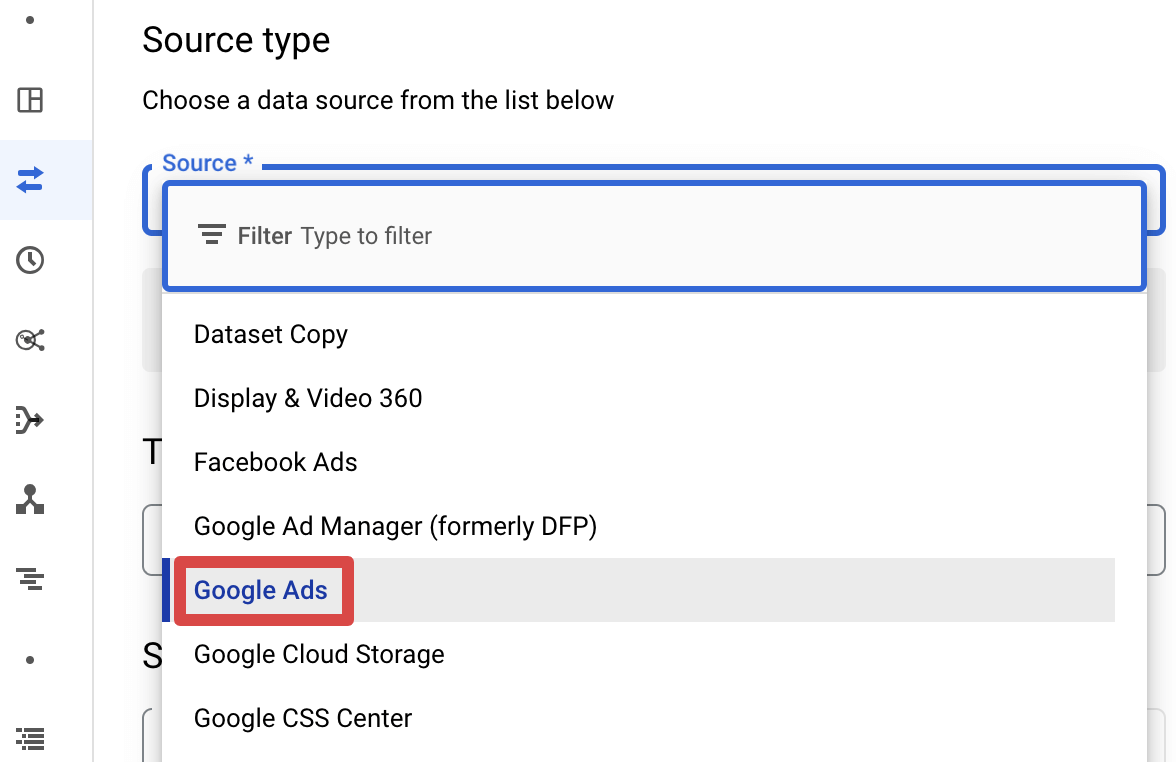
Task: Open the Scheduled queries clock icon
Action: 30,260
